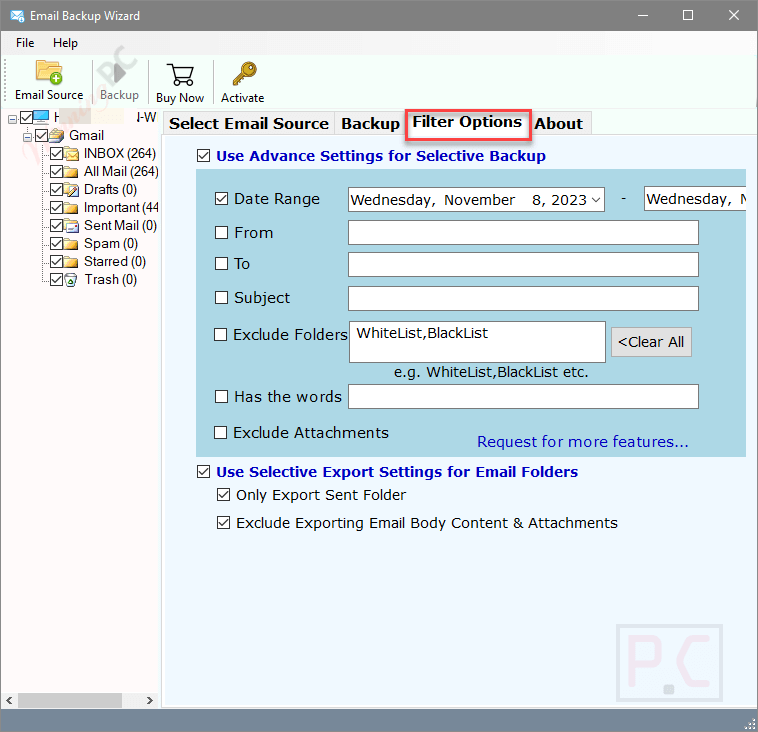
Task: Click the All Mail folder icon
Action: click(x=71, y=172)
